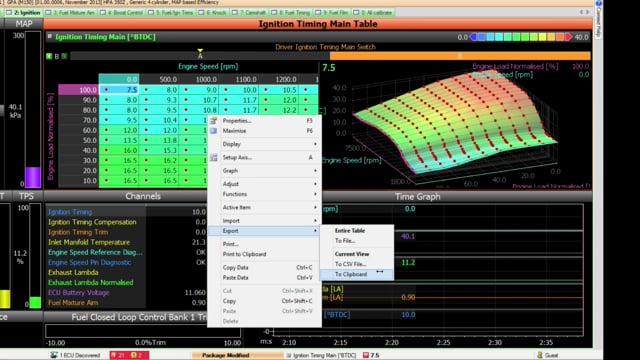The image size is (640, 360).
Task: Select Exhaust Lambda Normalised channel
Action: click(127, 282)
